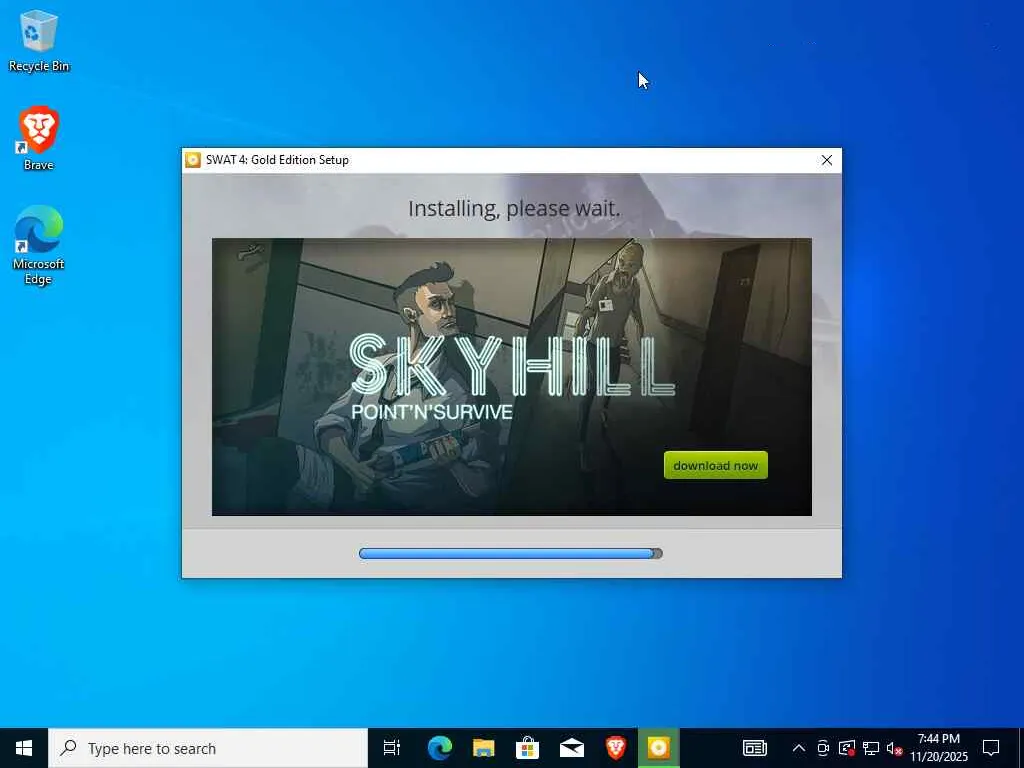Click the Meet Now tray icon
Viewport: 1024px width, 768px height.
tap(823, 748)
